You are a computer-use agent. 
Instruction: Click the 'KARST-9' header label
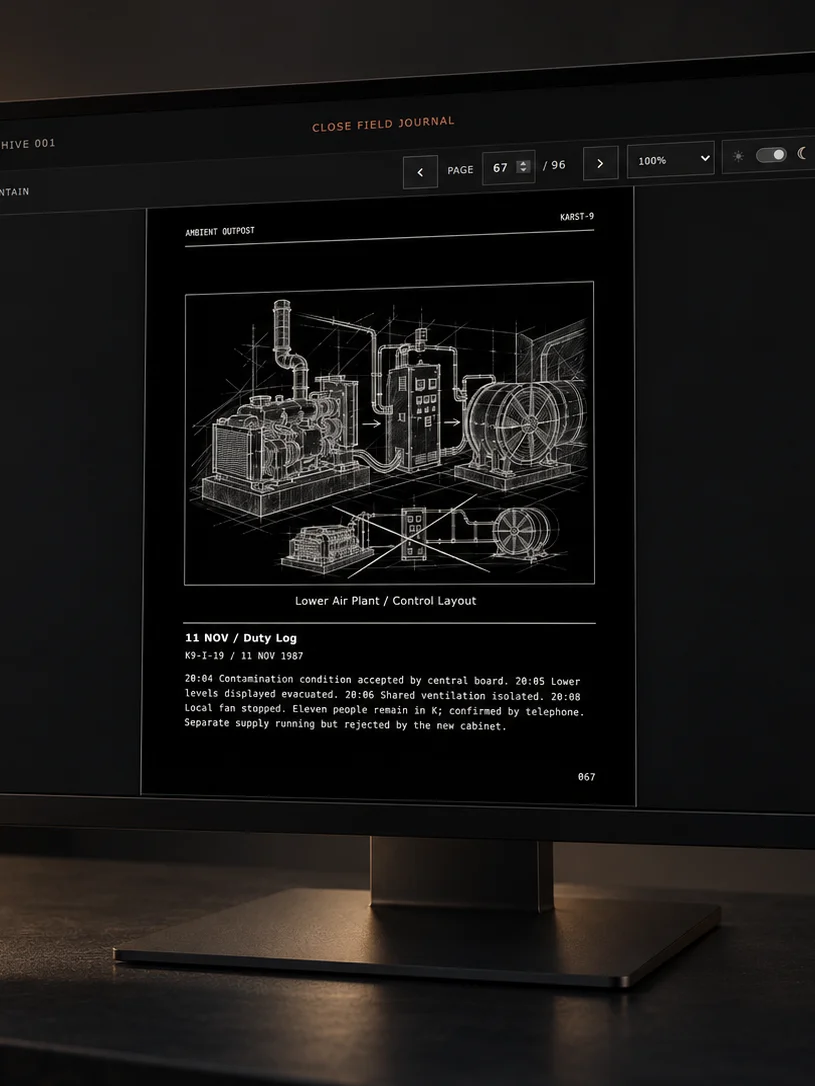click(577, 217)
